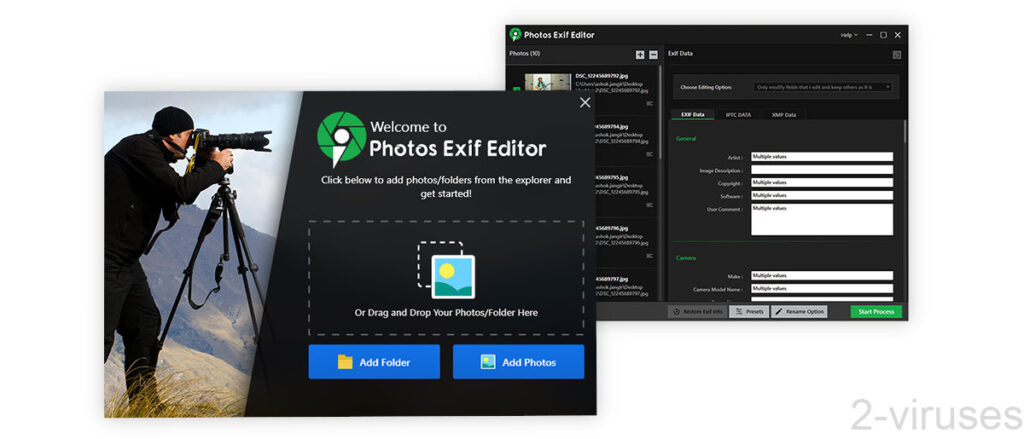The image size is (1024, 439).
Task: Click the Image Description input field
Action: click(x=822, y=170)
